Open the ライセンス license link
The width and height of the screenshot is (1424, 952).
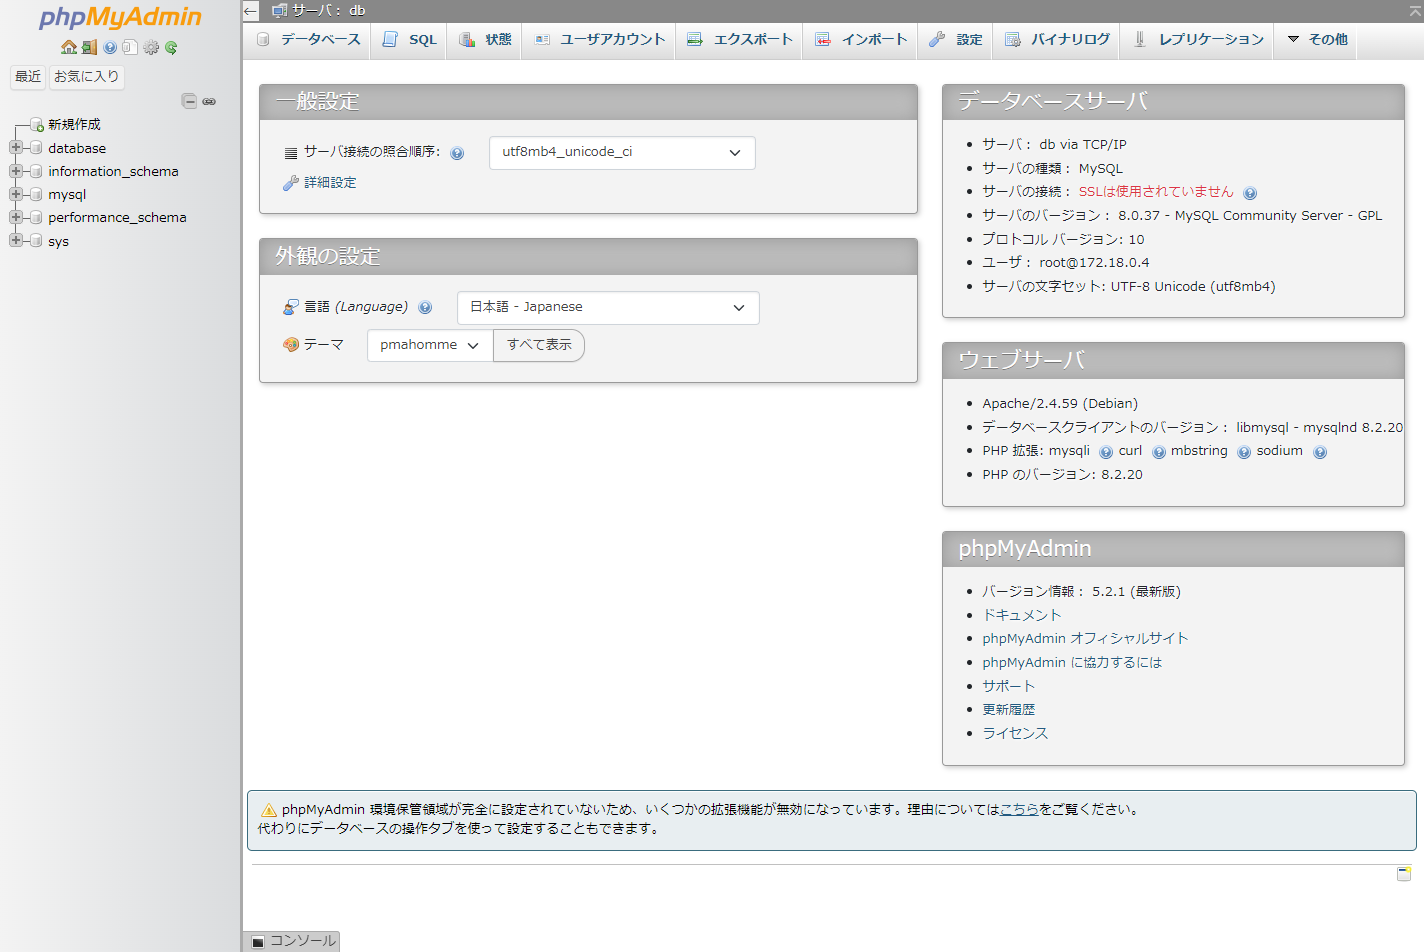pyautogui.click(x=1015, y=734)
